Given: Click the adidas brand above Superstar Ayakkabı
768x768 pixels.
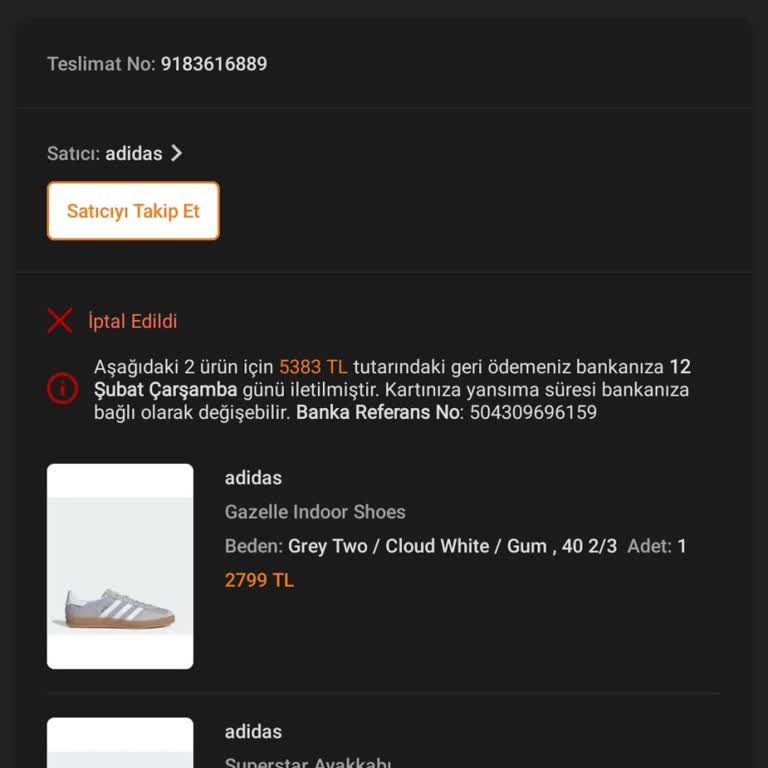Looking at the screenshot, I should pyautogui.click(x=253, y=732).
